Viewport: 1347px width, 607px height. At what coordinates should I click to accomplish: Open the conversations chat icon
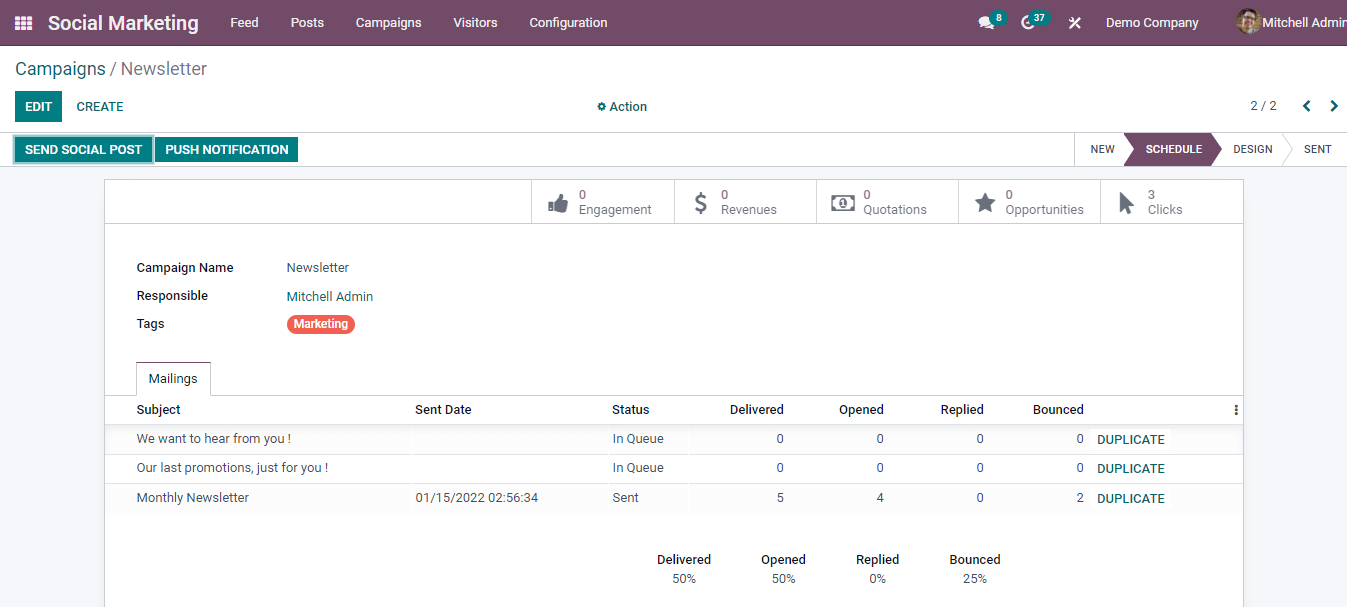pyautogui.click(x=987, y=23)
